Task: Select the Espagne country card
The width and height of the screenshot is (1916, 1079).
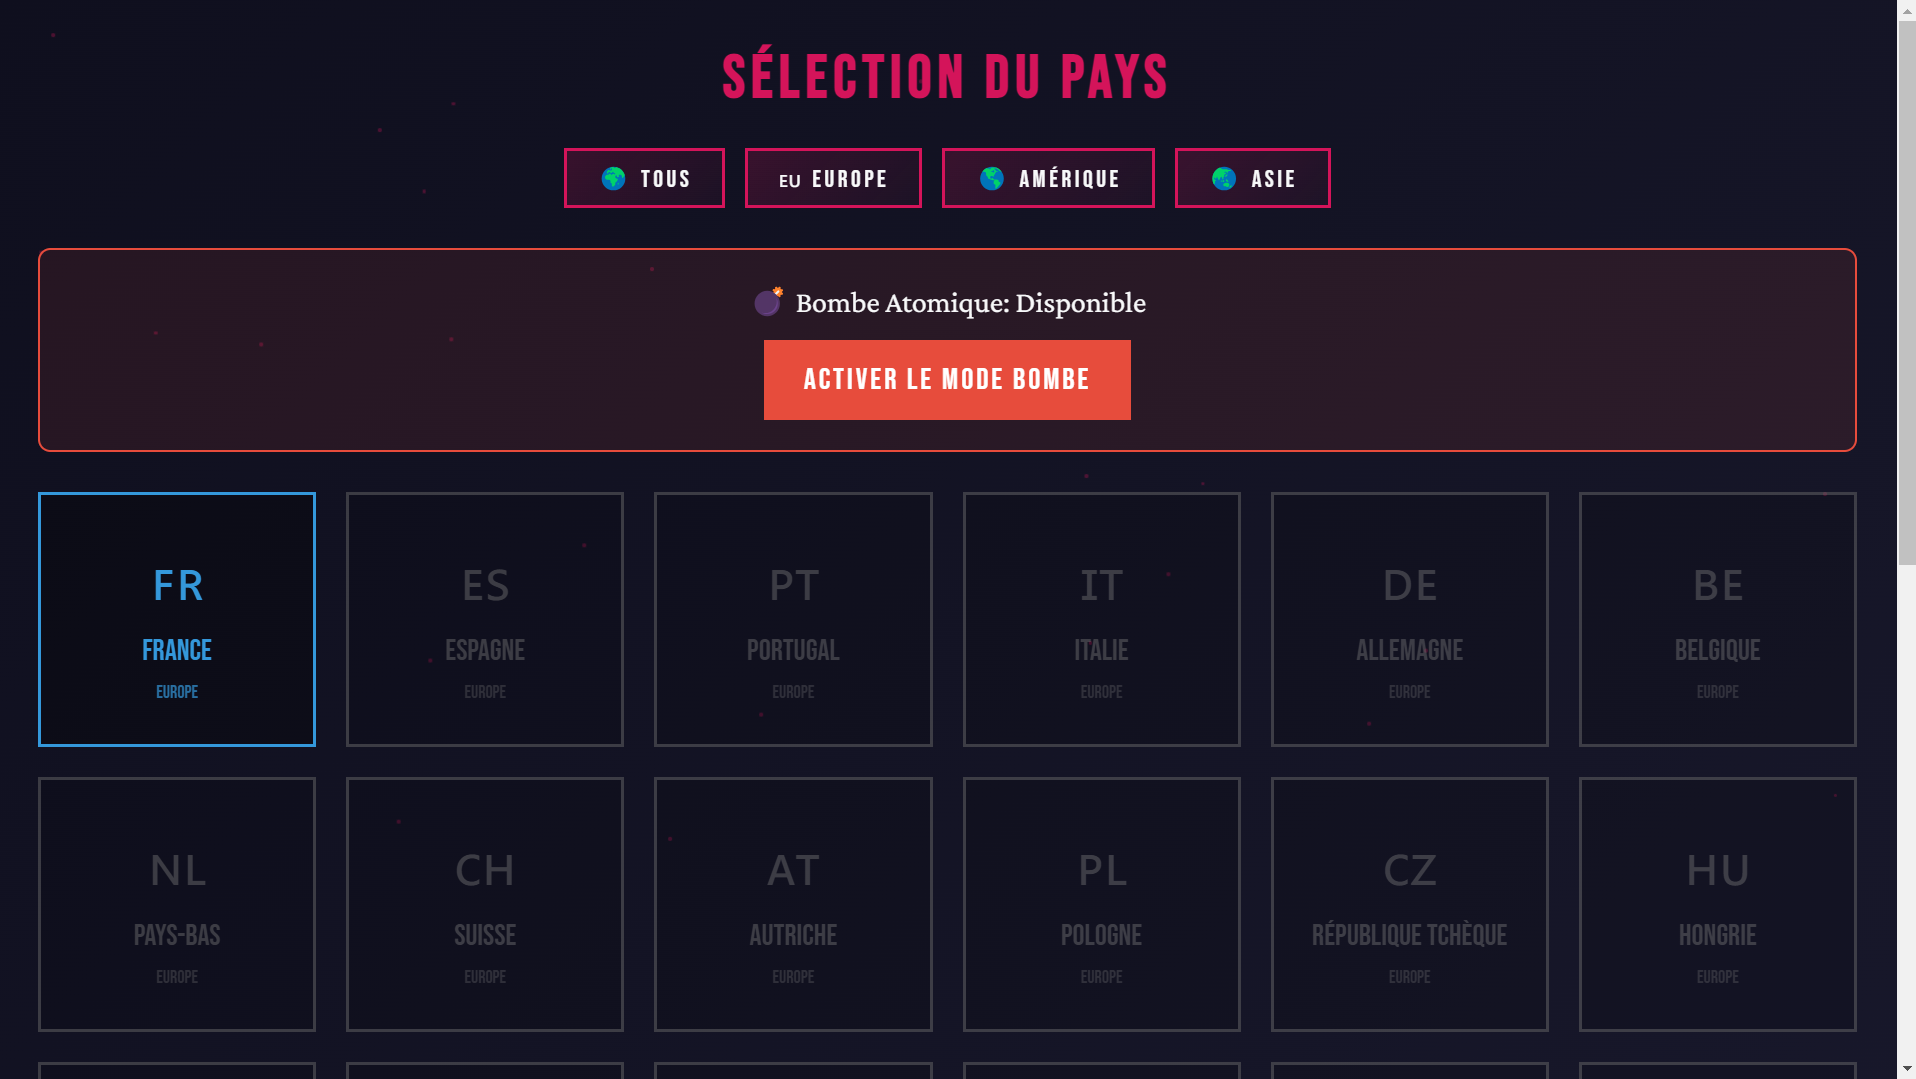Action: pos(485,619)
